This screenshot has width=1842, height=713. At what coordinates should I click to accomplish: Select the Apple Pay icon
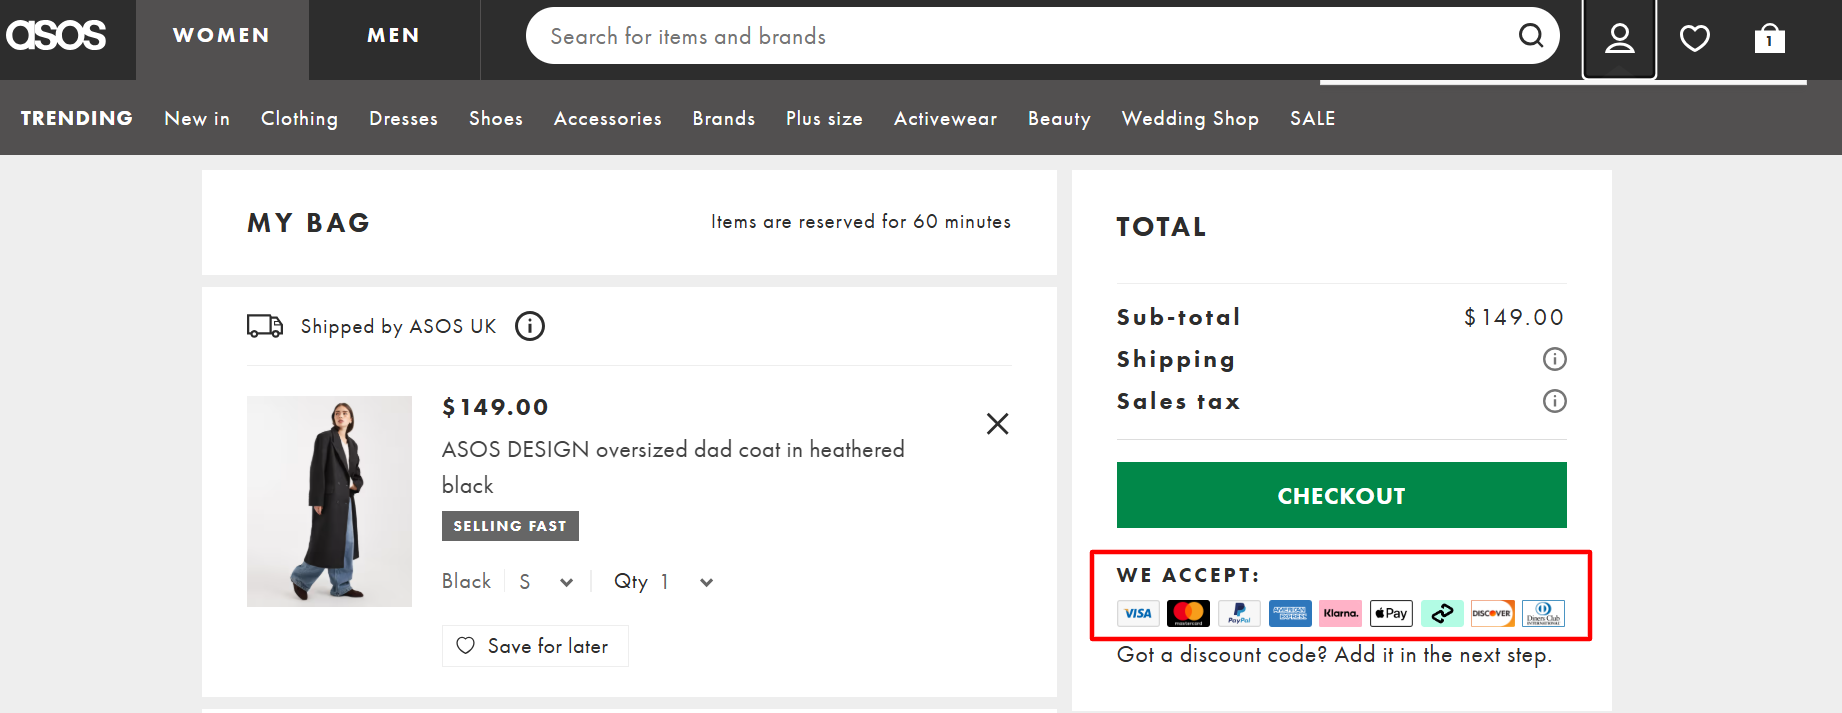(x=1391, y=613)
